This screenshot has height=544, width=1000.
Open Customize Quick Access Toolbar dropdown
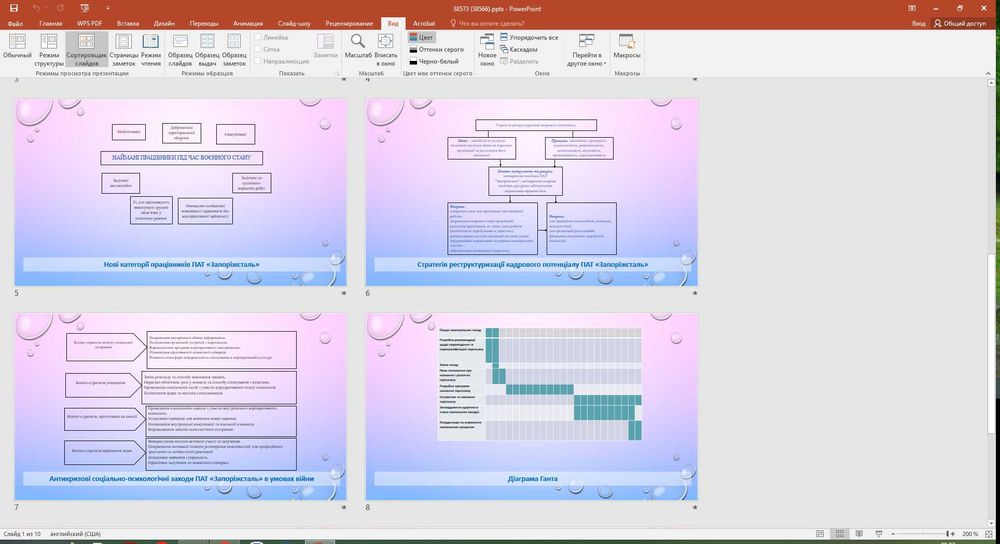[x=107, y=8]
